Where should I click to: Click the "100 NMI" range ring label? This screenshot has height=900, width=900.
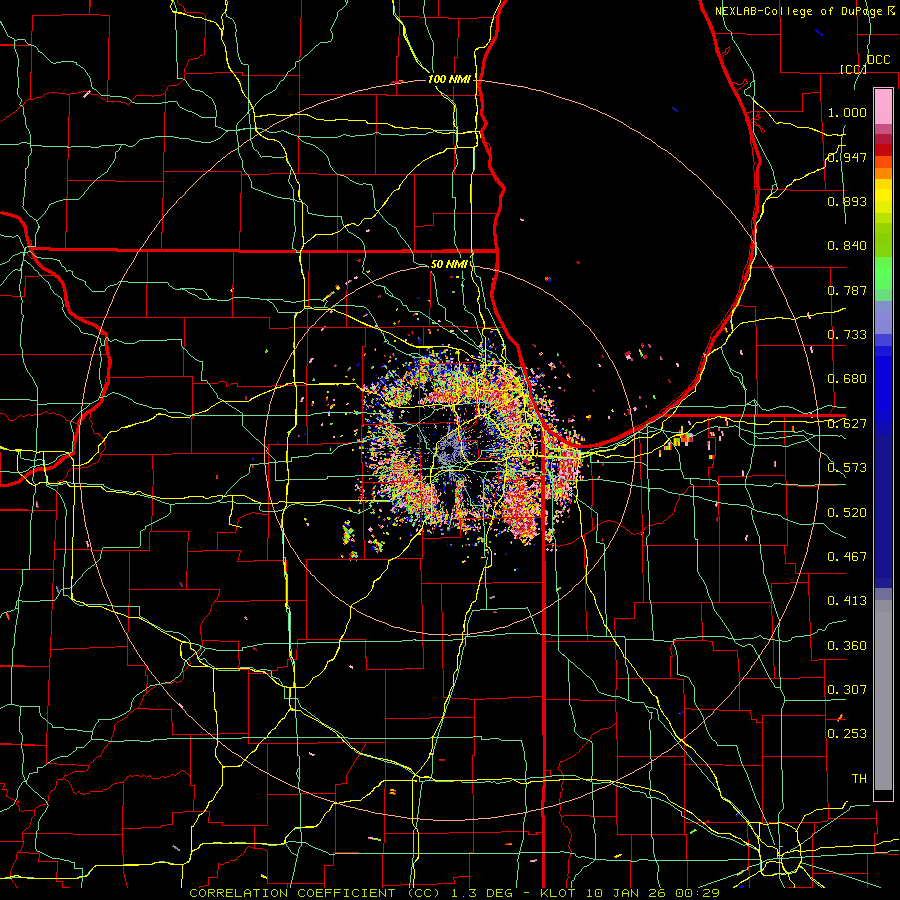pyautogui.click(x=449, y=79)
